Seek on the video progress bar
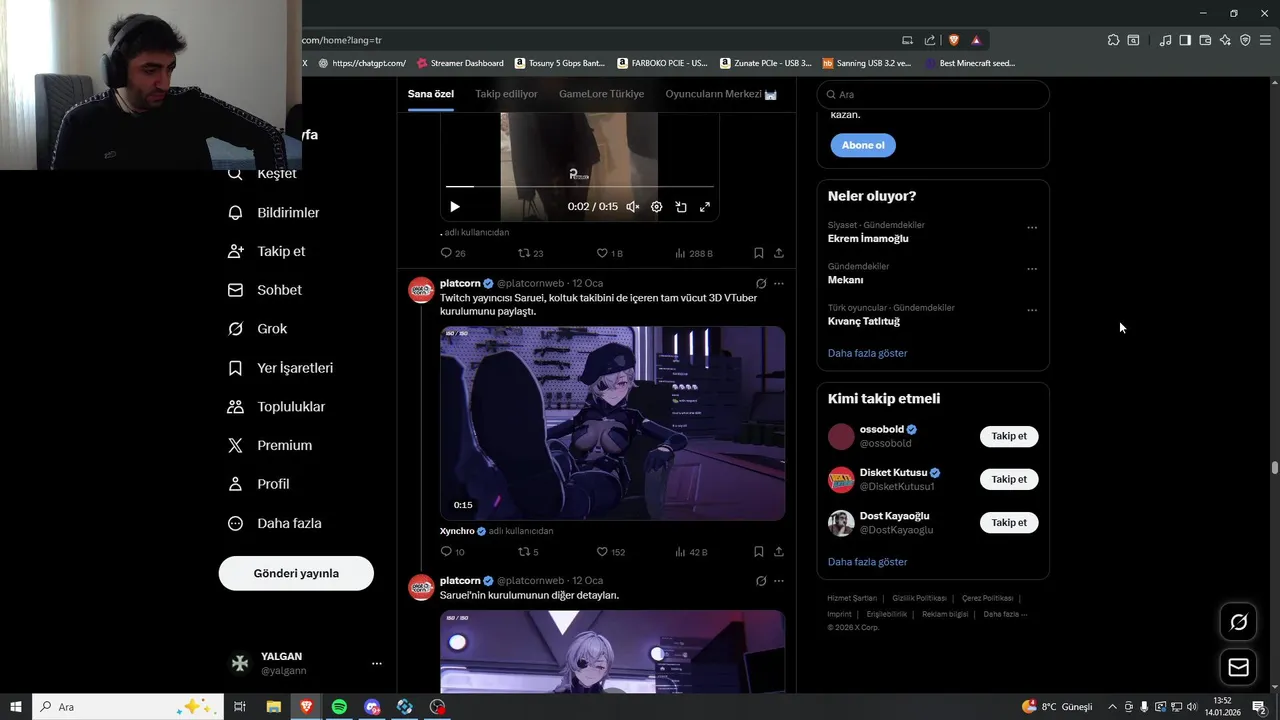1280x720 pixels. pyautogui.click(x=580, y=186)
